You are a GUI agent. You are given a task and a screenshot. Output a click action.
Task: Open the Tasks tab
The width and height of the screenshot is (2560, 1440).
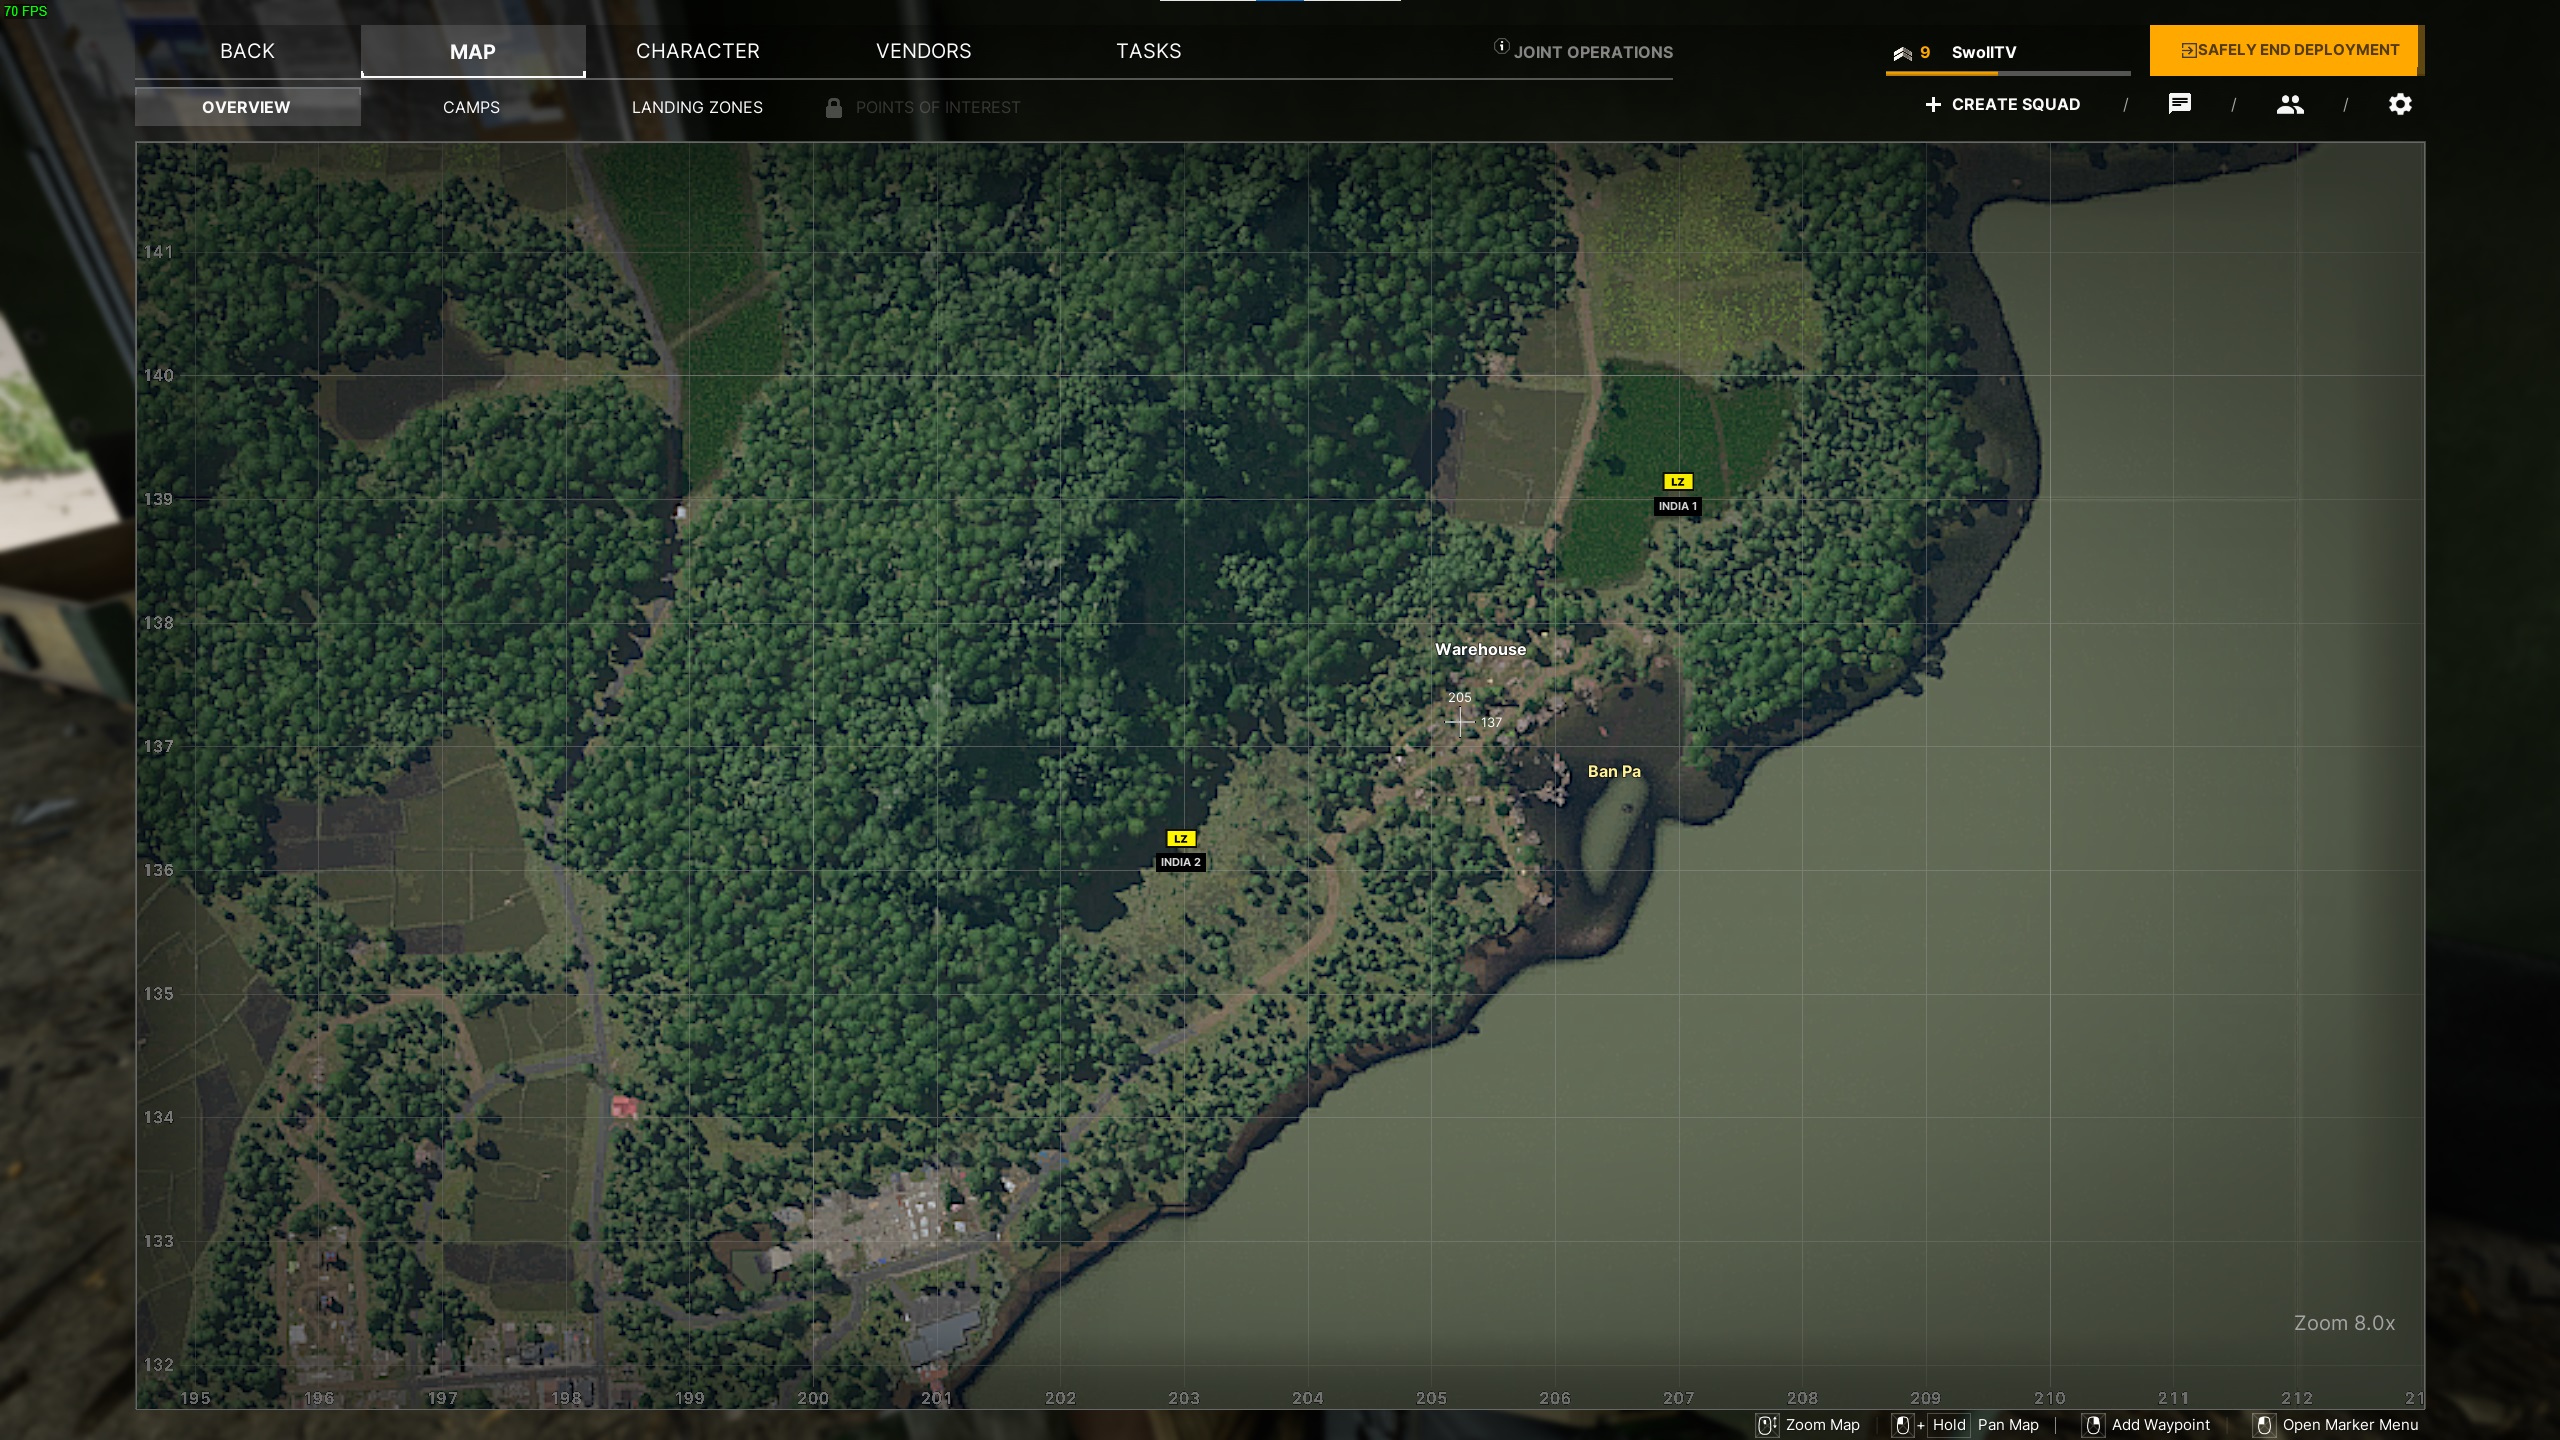point(1148,51)
